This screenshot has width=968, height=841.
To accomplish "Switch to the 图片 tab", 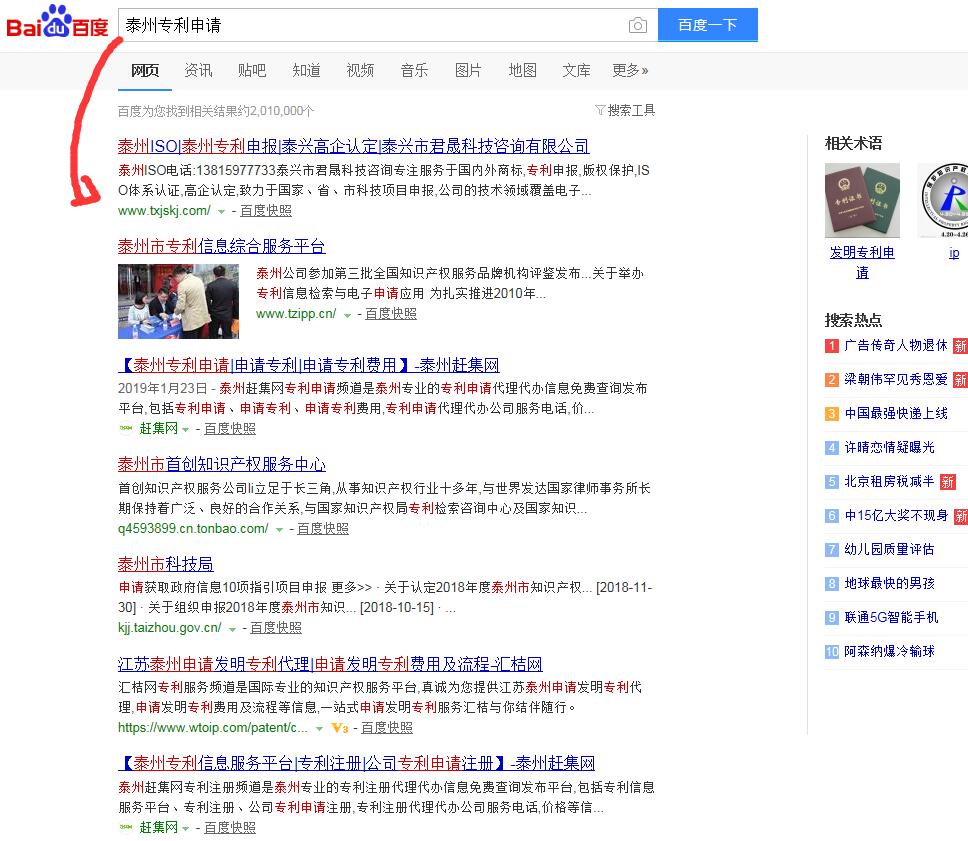I will click(x=468, y=70).
